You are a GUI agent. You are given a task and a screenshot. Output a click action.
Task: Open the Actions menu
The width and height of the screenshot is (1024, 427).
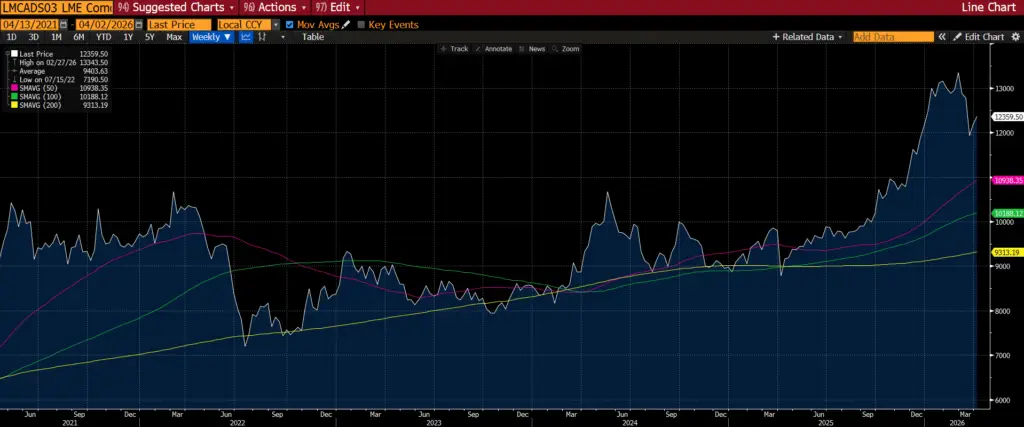[x=274, y=7]
